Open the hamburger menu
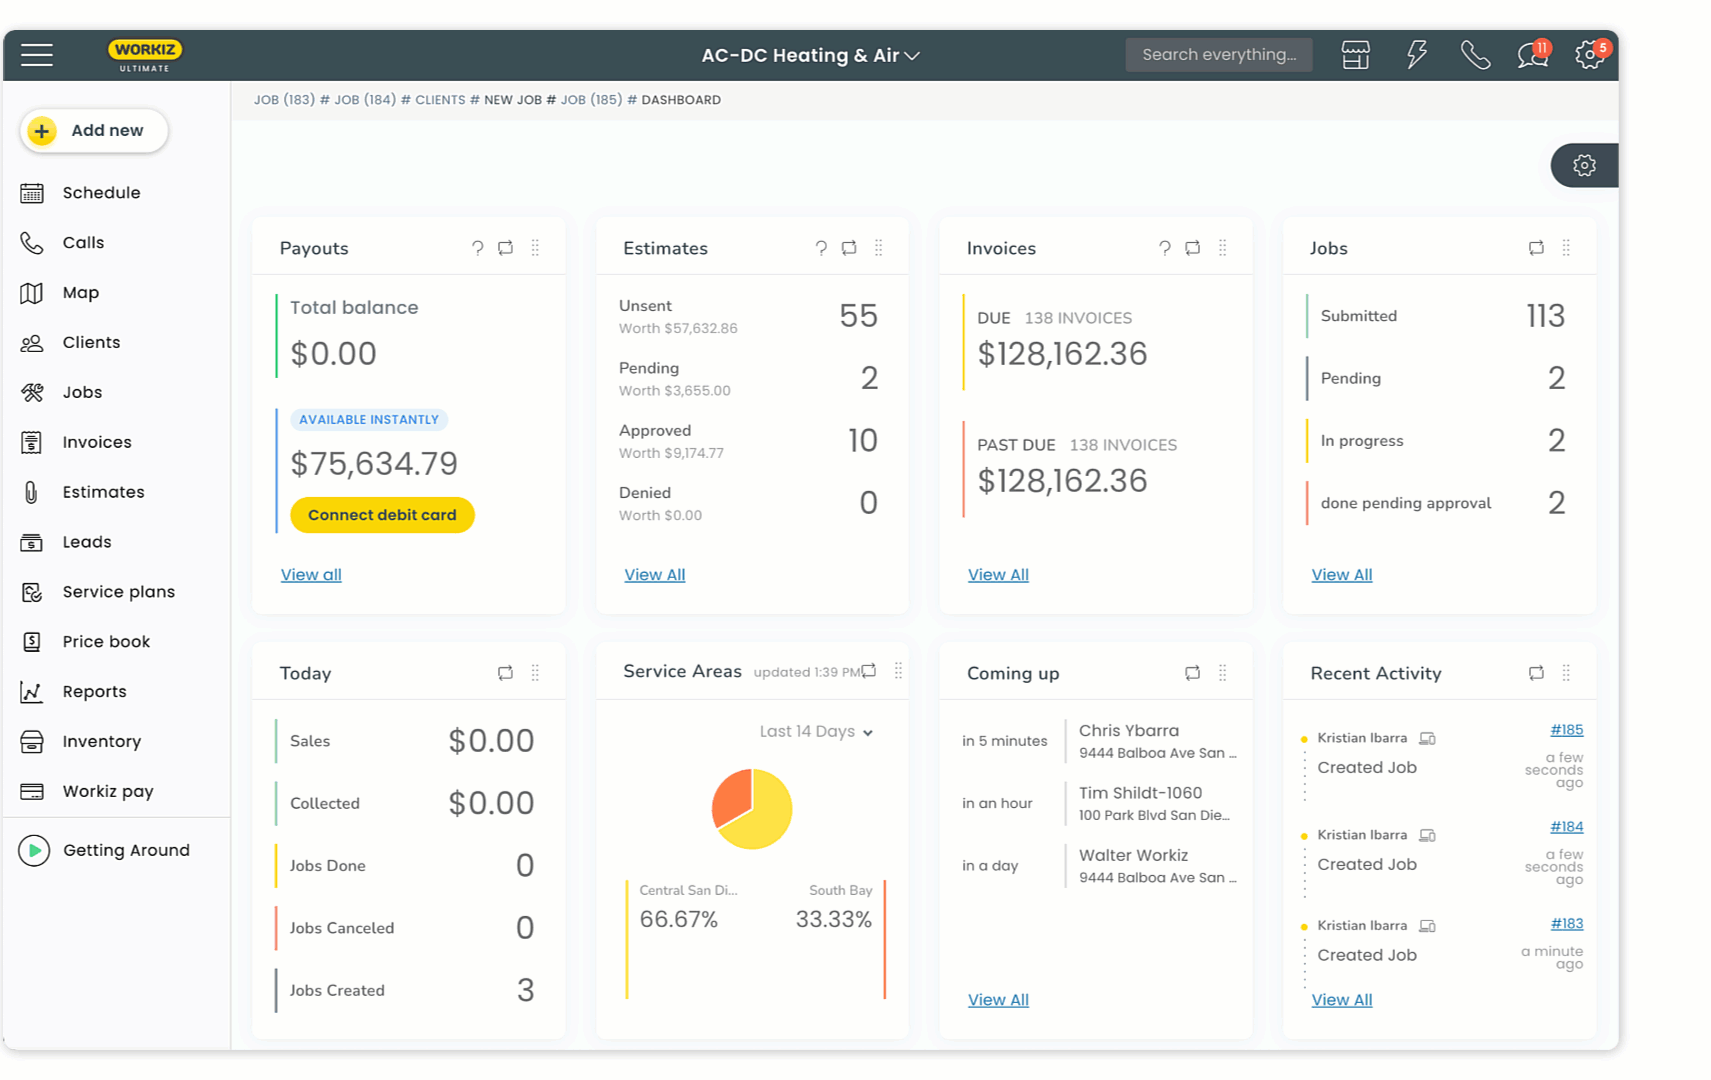Screen dimensions: 1711x1080 click(x=37, y=55)
